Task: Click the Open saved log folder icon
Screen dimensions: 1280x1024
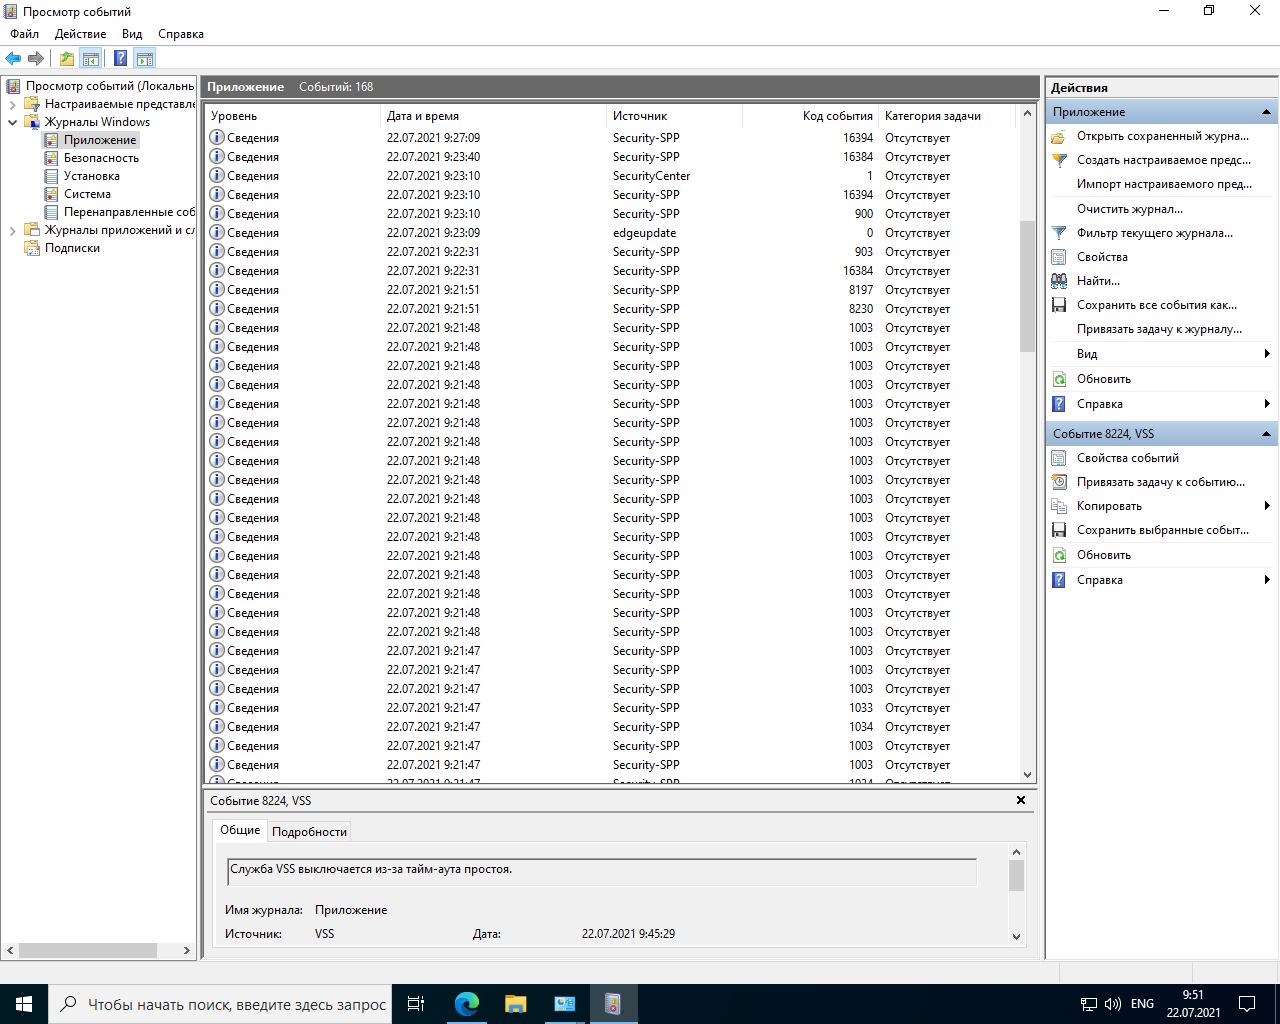Action: [x=1059, y=136]
